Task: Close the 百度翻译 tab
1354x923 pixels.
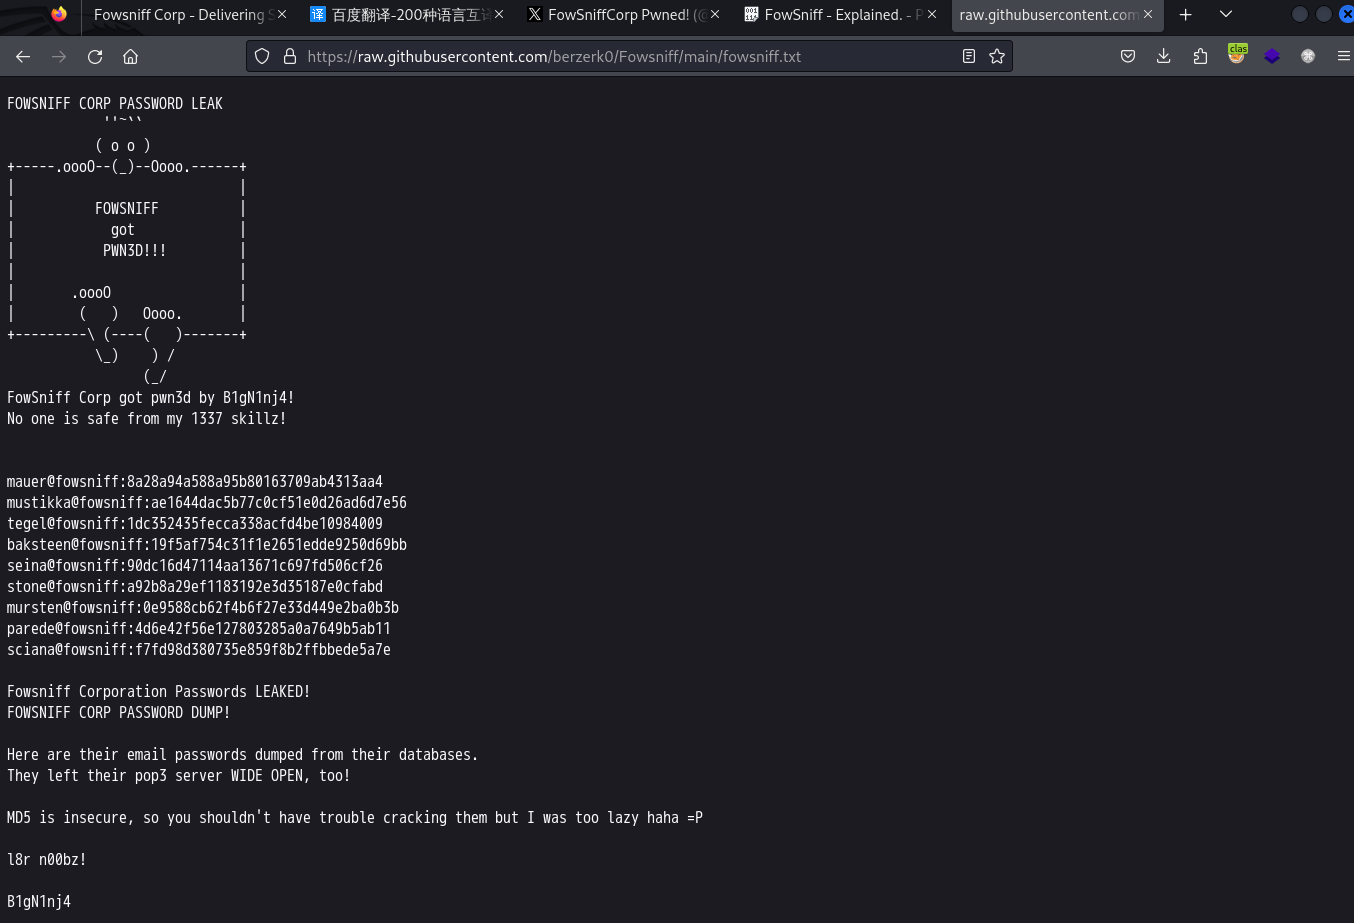Action: [x=499, y=15]
